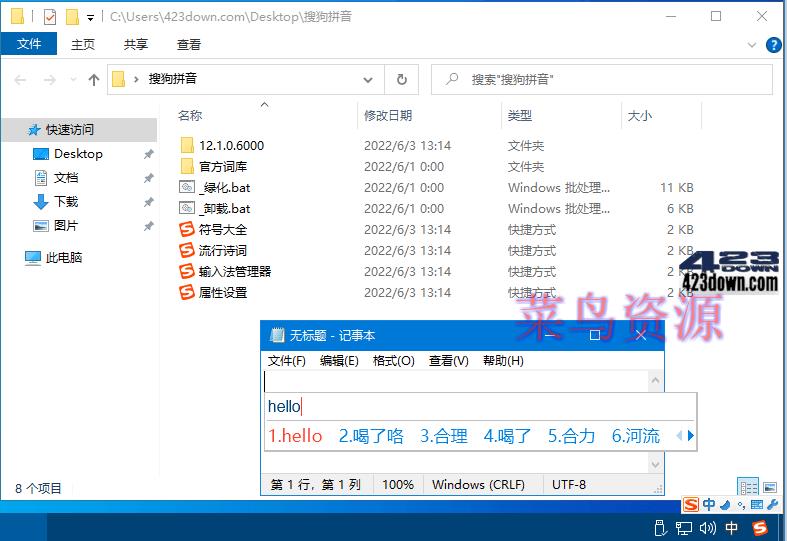The height and width of the screenshot is (541, 787).
Task: Switch Explorer to large icons view
Action: pyautogui.click(x=770, y=487)
